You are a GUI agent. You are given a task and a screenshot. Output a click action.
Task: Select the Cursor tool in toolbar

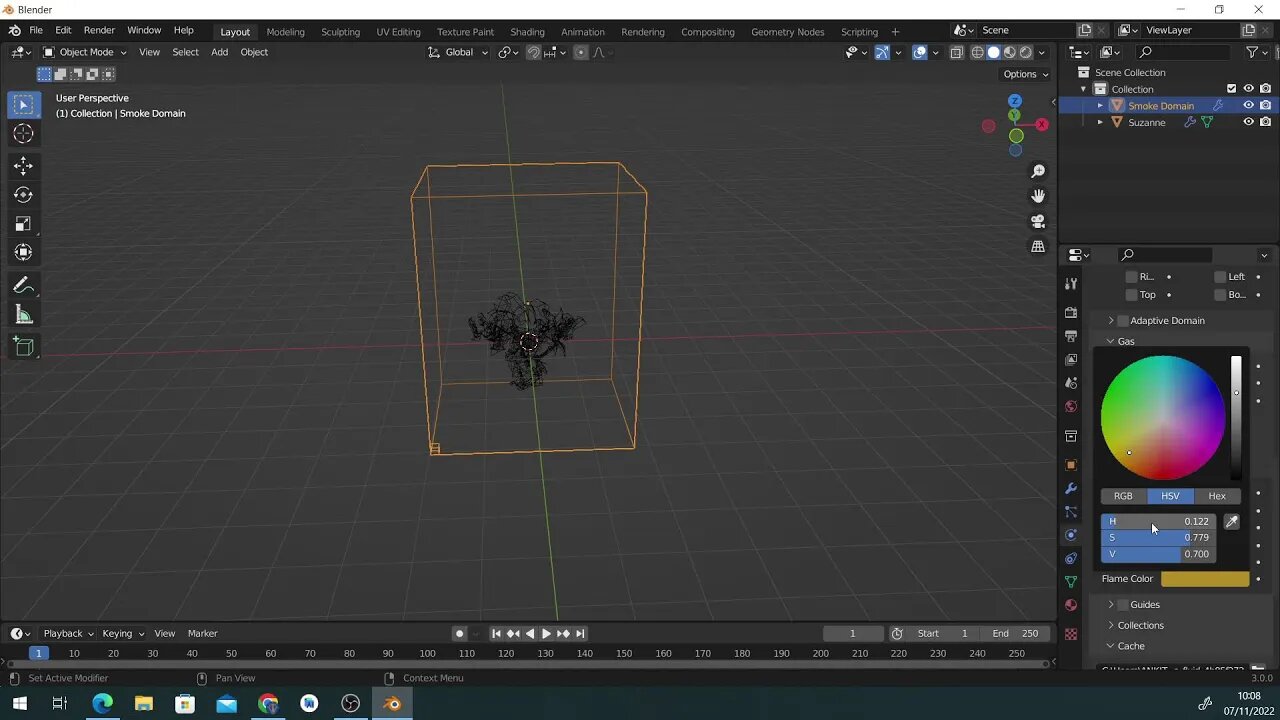24,134
